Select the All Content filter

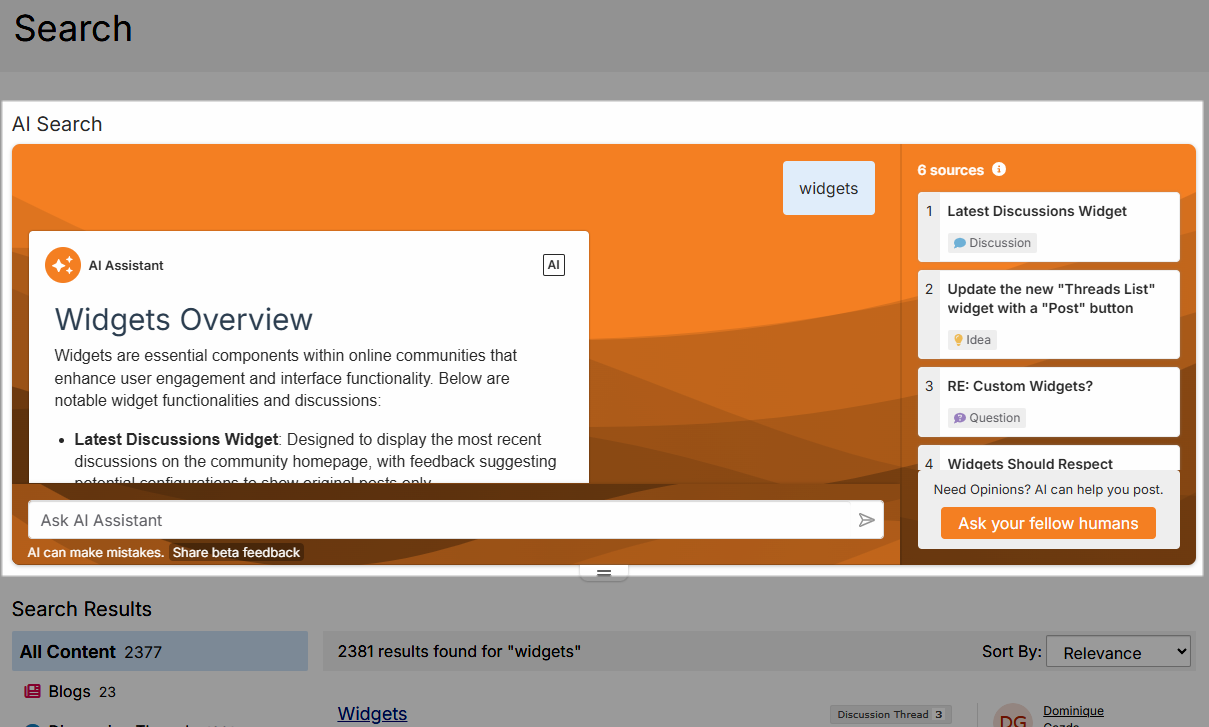click(160, 651)
